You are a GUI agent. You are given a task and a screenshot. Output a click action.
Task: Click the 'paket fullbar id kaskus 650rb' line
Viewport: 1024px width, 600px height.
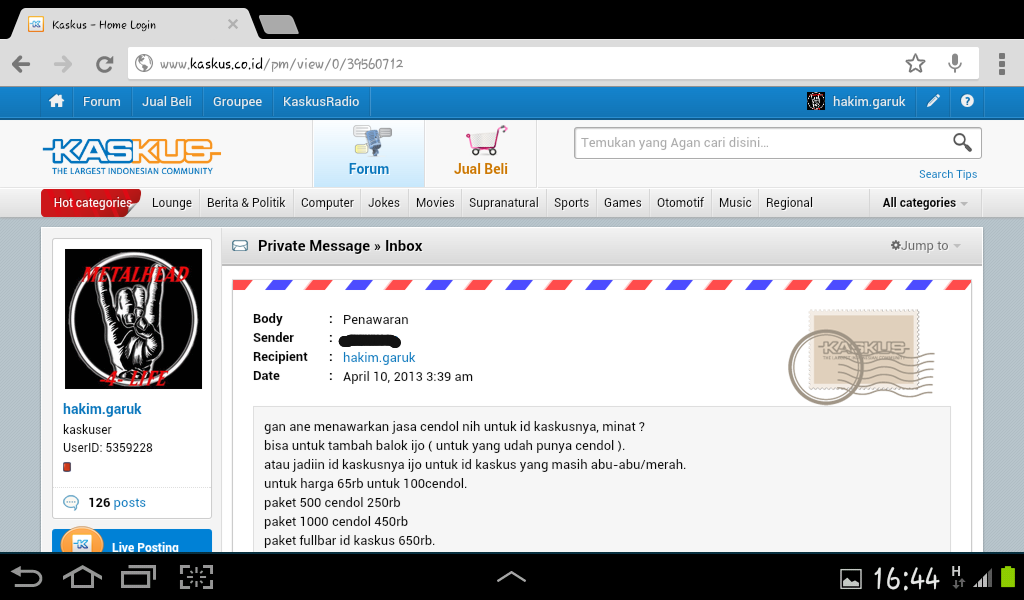click(349, 541)
